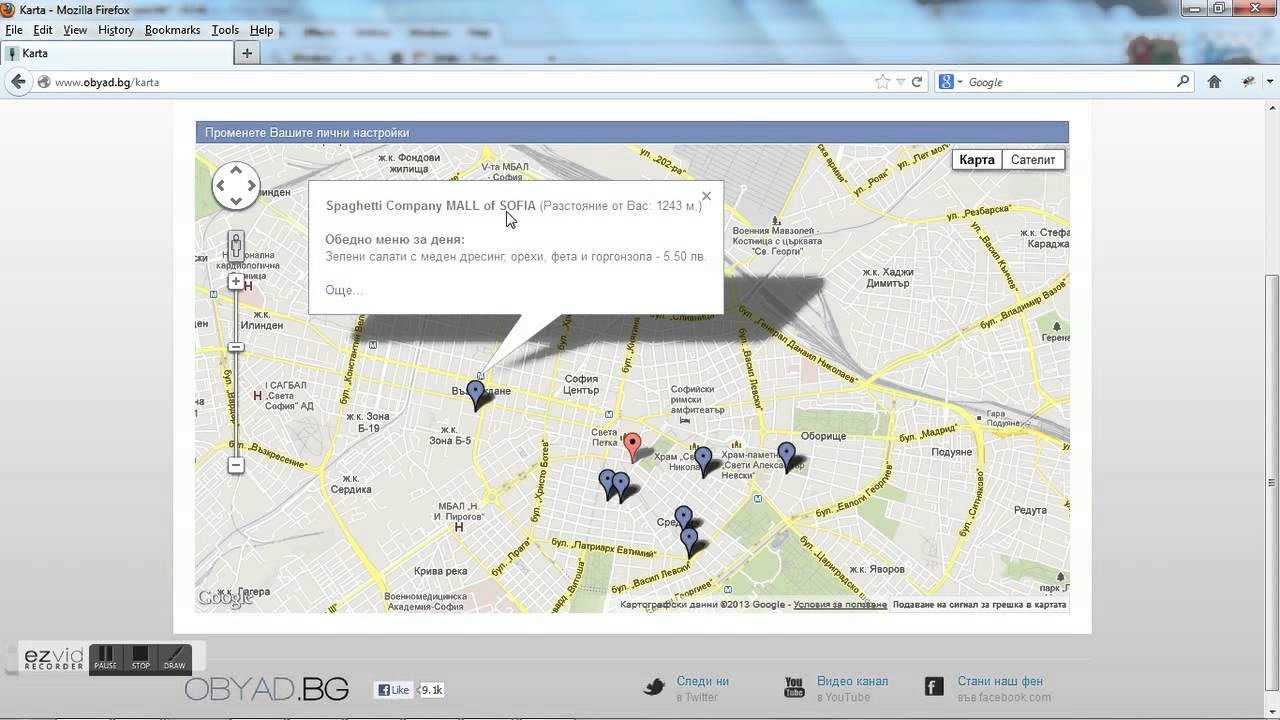
Task: Click the 'Още...' link in the popup
Action: [x=344, y=290]
